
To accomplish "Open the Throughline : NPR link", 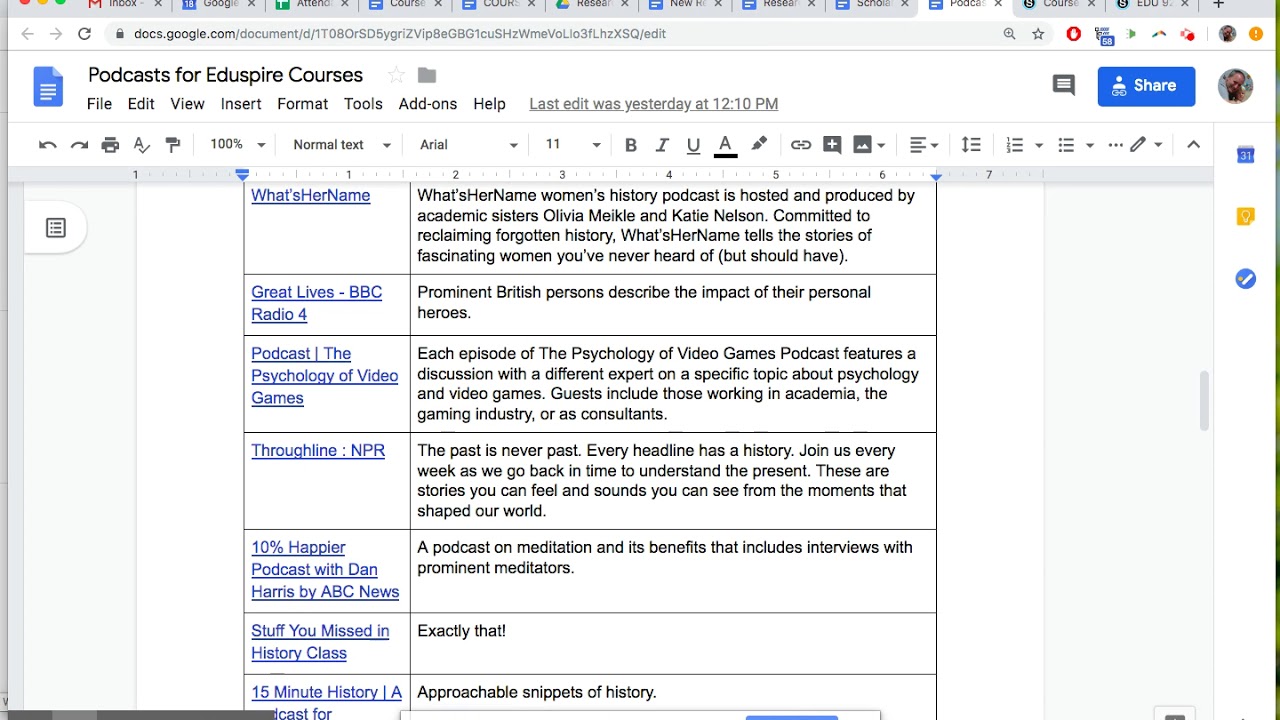I will point(318,450).
